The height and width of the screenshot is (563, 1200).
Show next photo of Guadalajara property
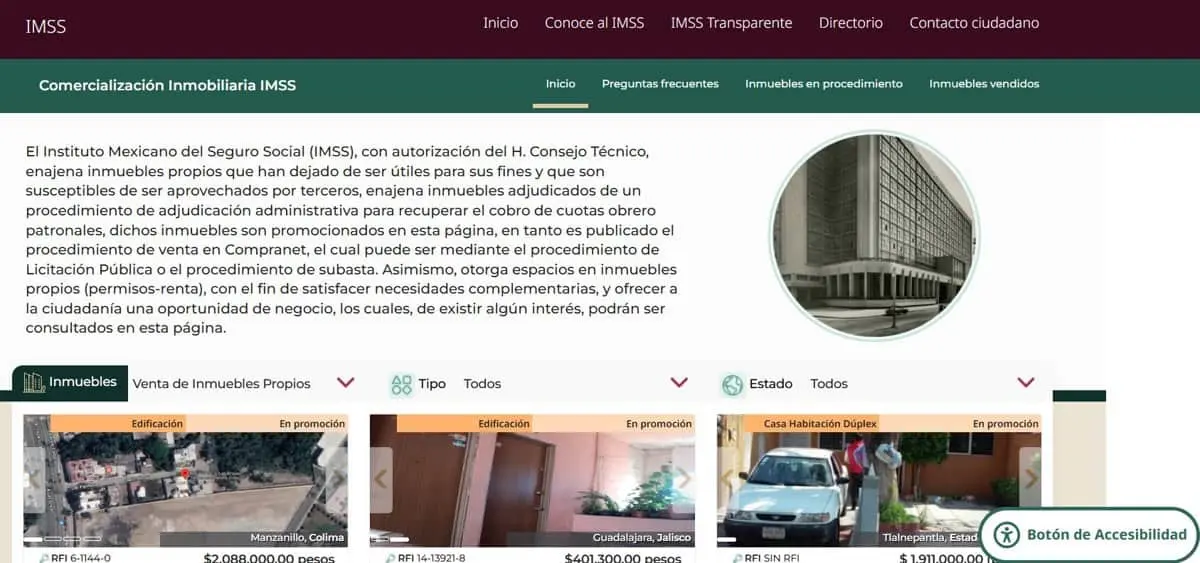click(683, 480)
